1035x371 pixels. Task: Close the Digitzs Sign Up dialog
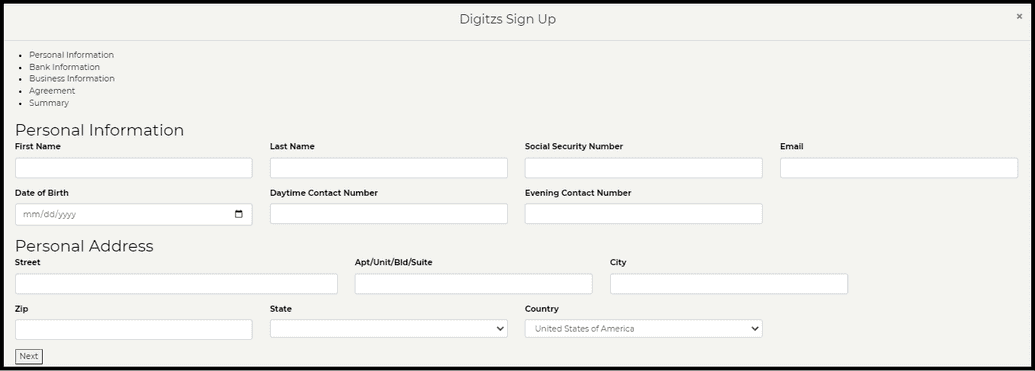pyautogui.click(x=1018, y=17)
